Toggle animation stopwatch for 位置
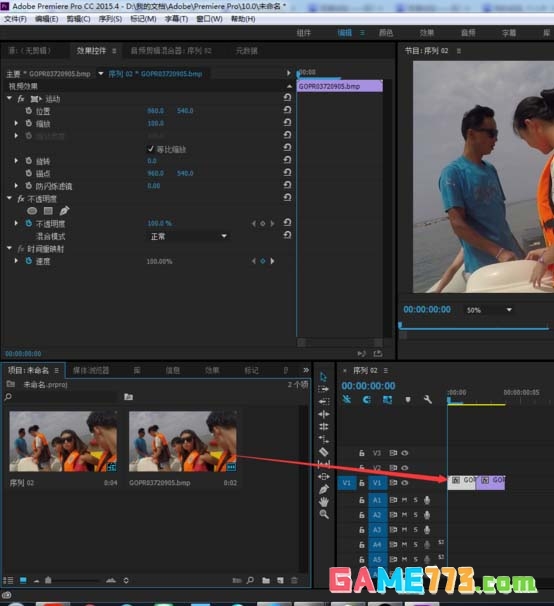 [29, 111]
